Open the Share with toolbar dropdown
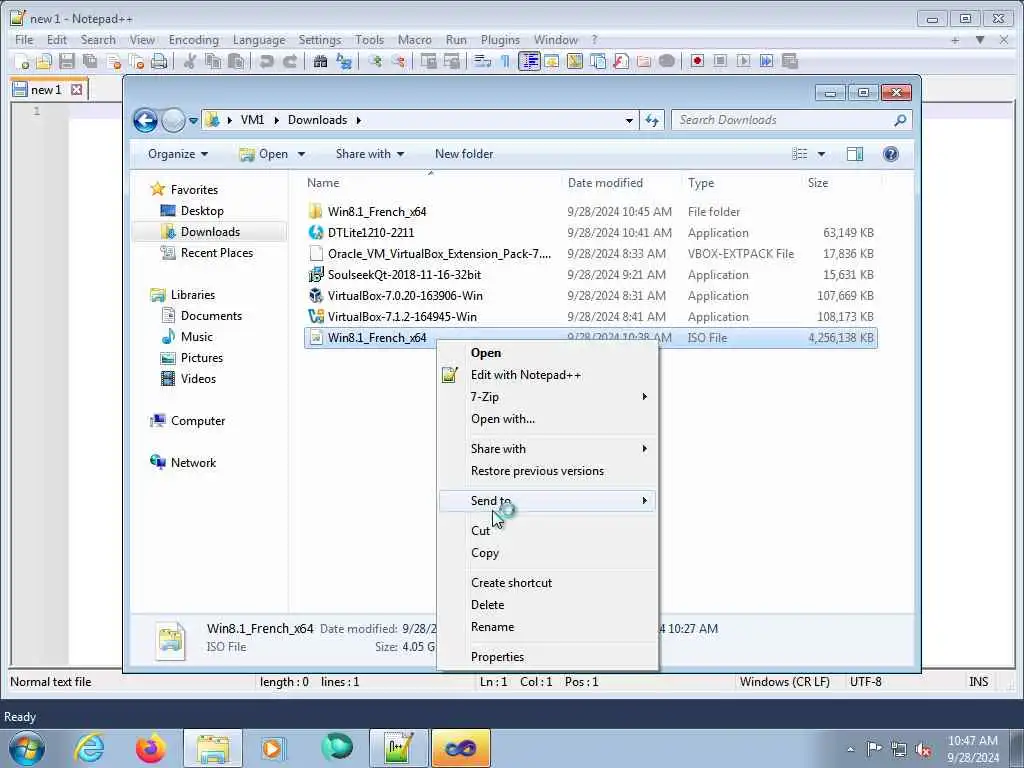Viewport: 1024px width, 768px height. (370, 154)
